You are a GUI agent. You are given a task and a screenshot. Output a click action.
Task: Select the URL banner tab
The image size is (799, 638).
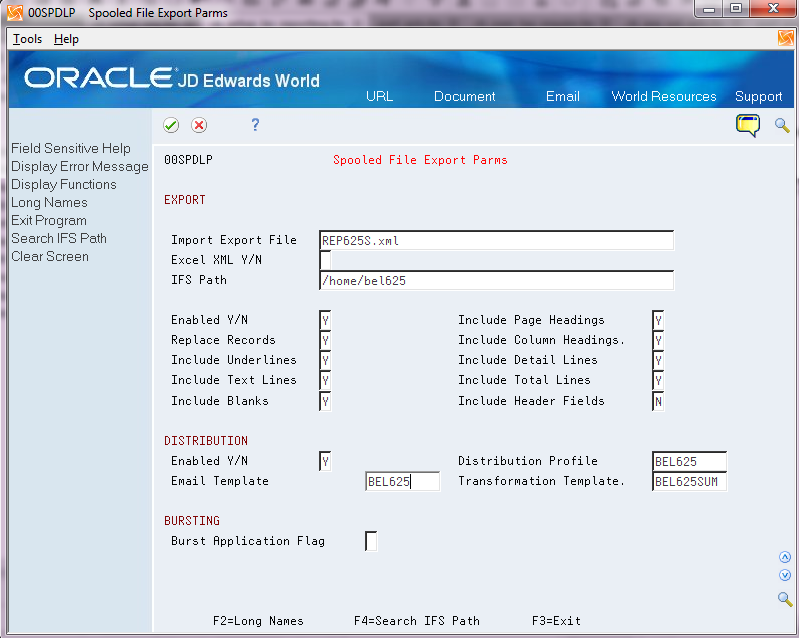click(379, 96)
